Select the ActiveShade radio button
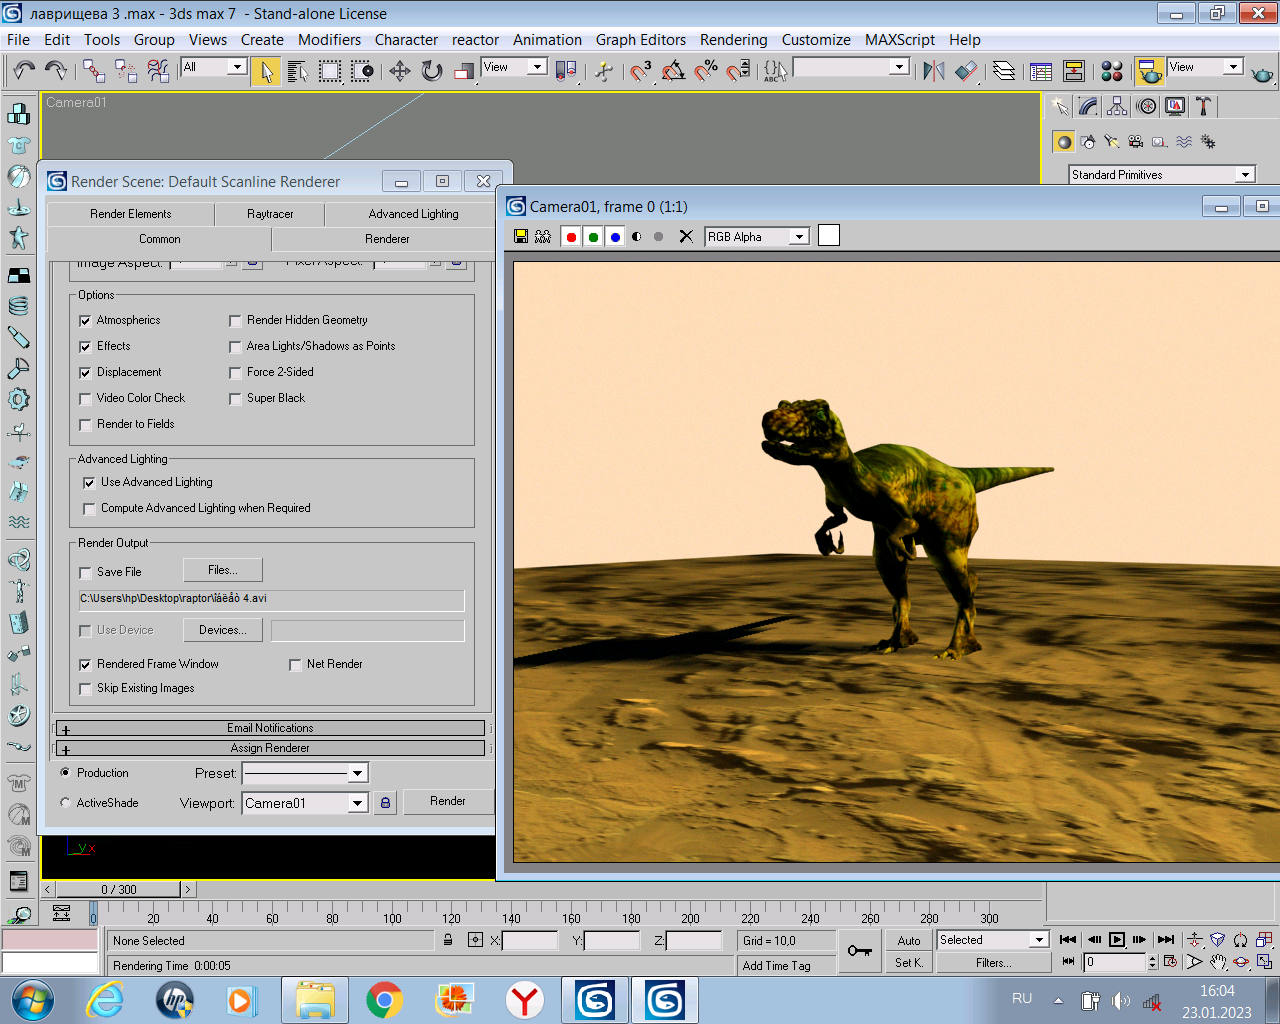1280x1024 pixels. tap(65, 802)
